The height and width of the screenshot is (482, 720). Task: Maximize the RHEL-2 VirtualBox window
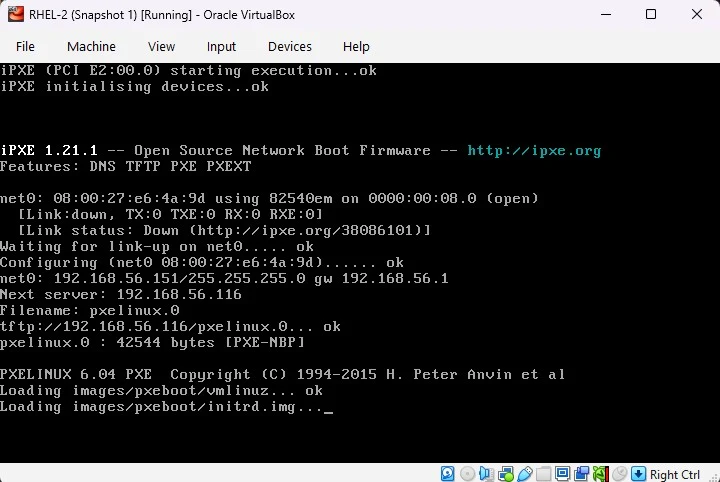click(651, 14)
